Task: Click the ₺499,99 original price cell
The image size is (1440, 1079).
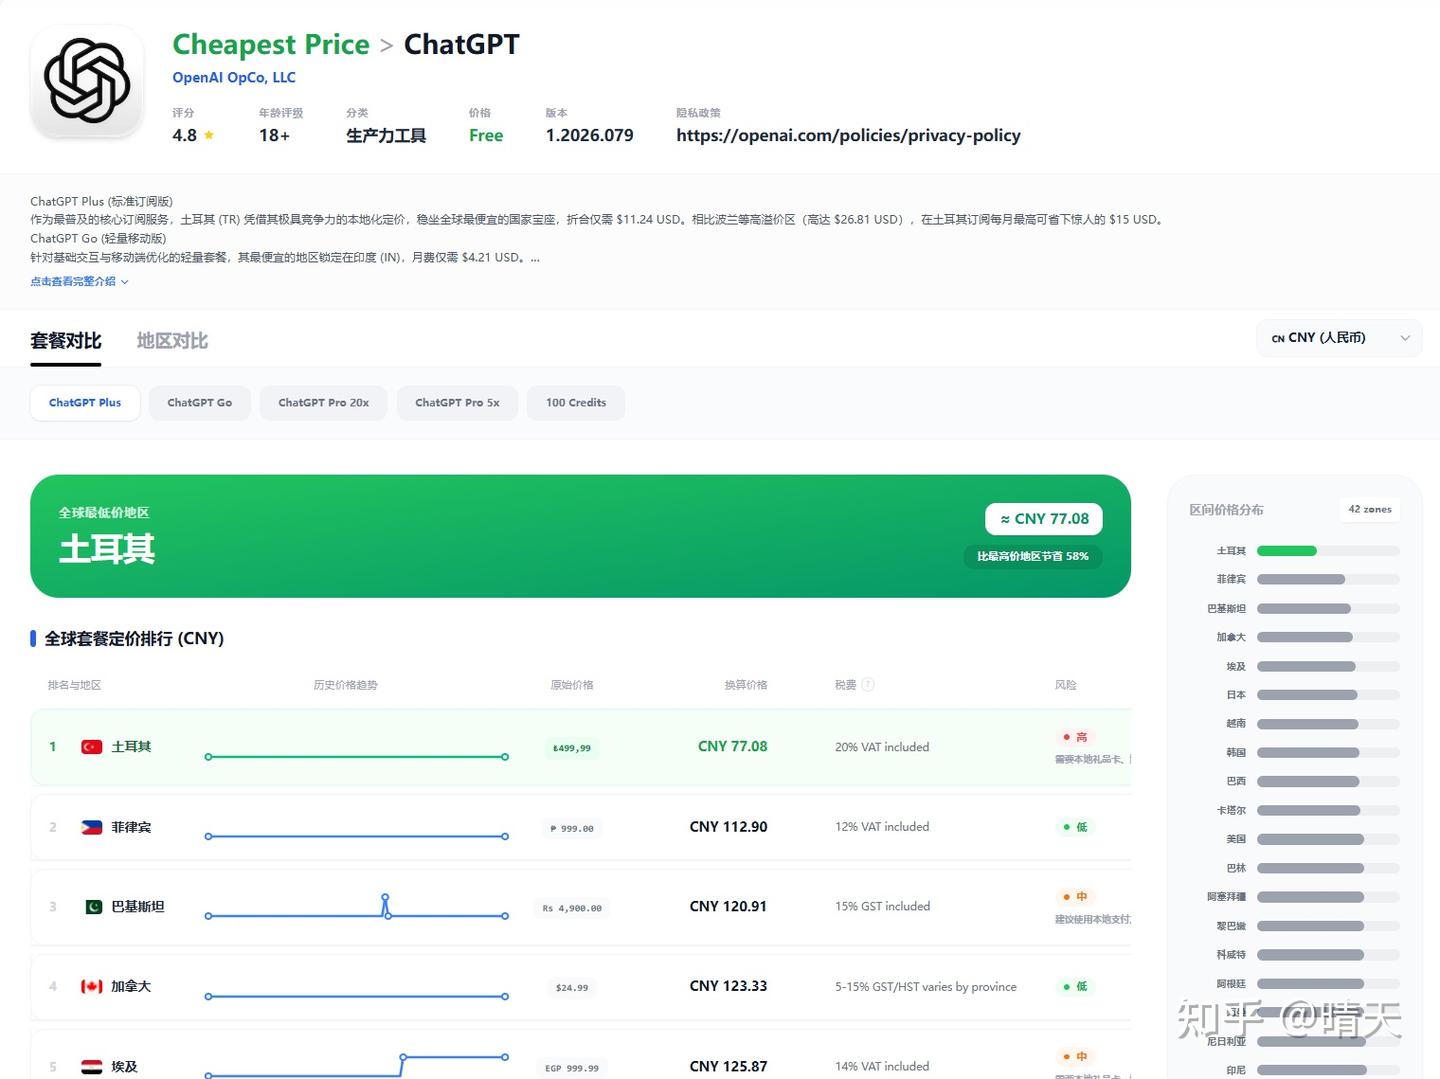Action: (572, 748)
